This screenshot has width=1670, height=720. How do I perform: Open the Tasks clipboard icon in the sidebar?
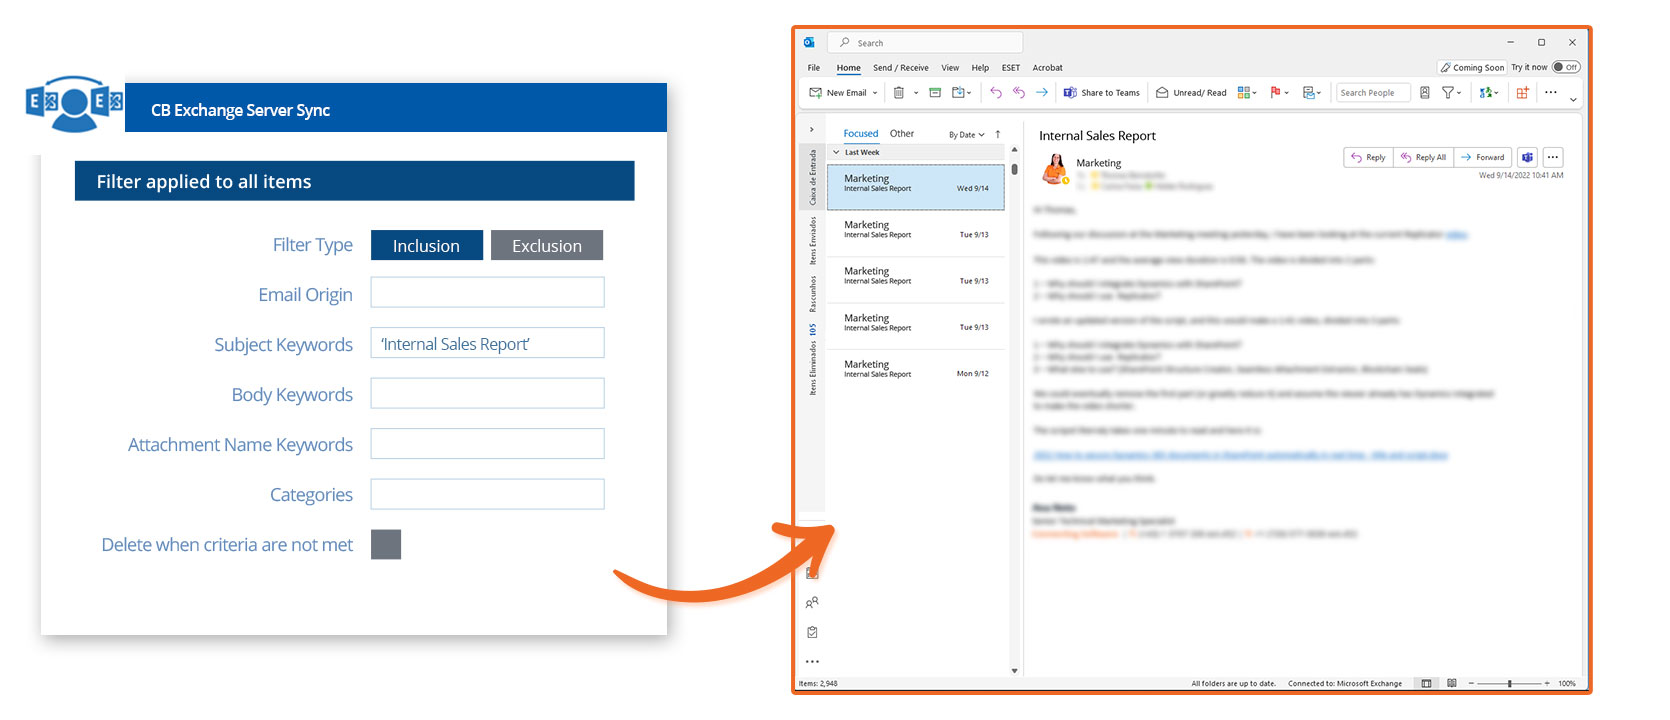click(812, 632)
